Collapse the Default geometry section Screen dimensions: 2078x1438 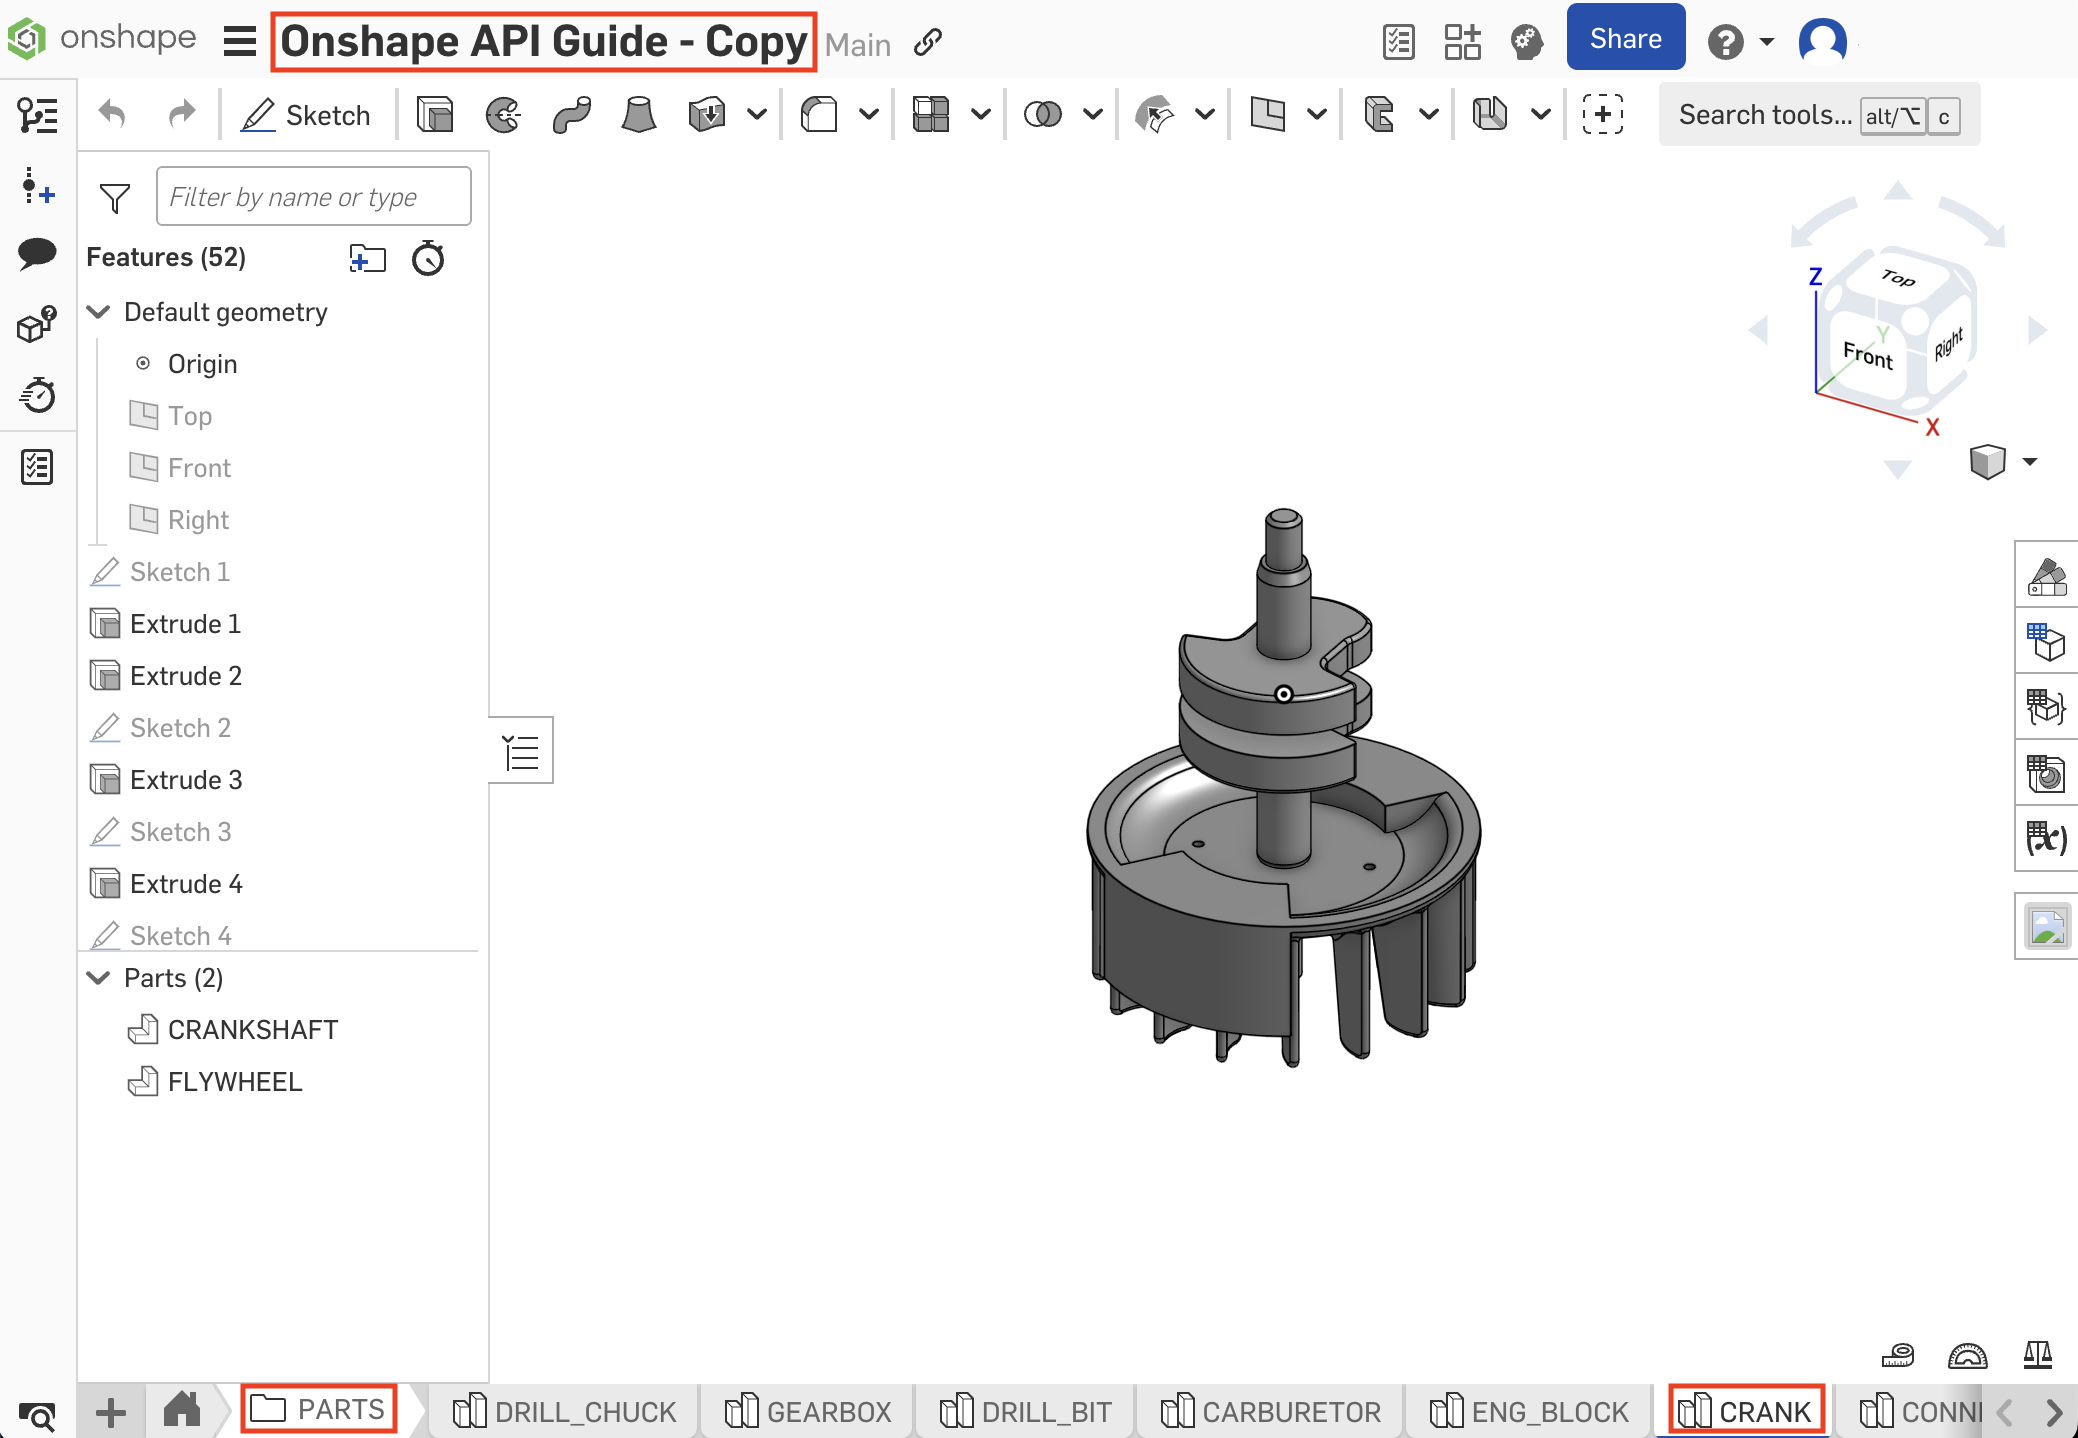point(98,311)
